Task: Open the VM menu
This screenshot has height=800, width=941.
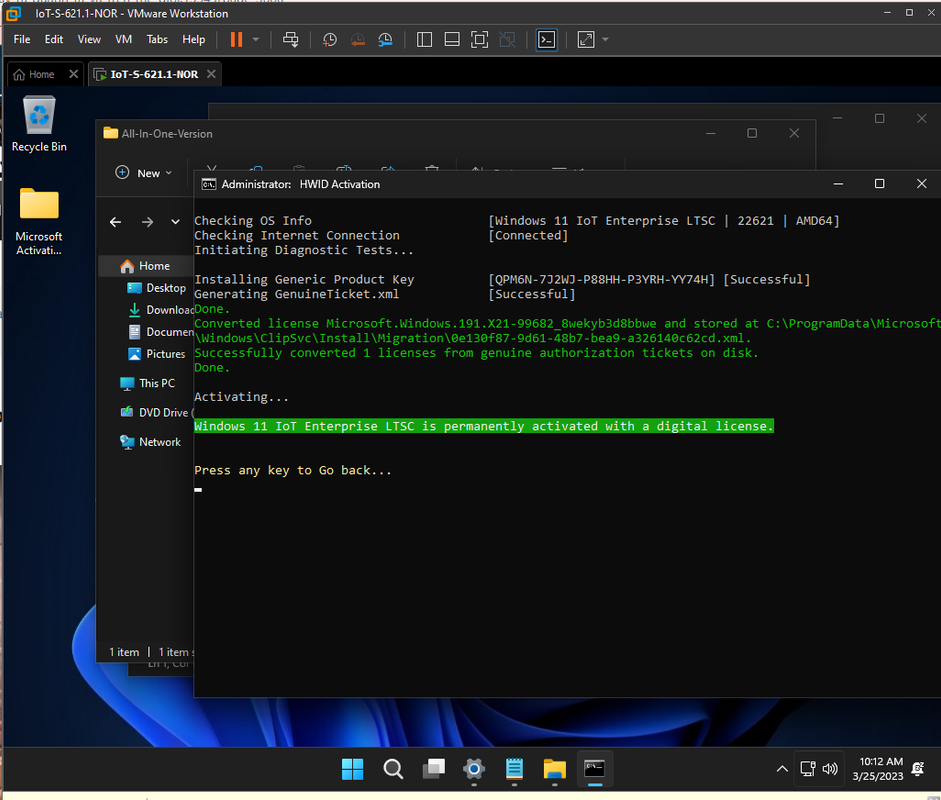Action: click(x=124, y=39)
